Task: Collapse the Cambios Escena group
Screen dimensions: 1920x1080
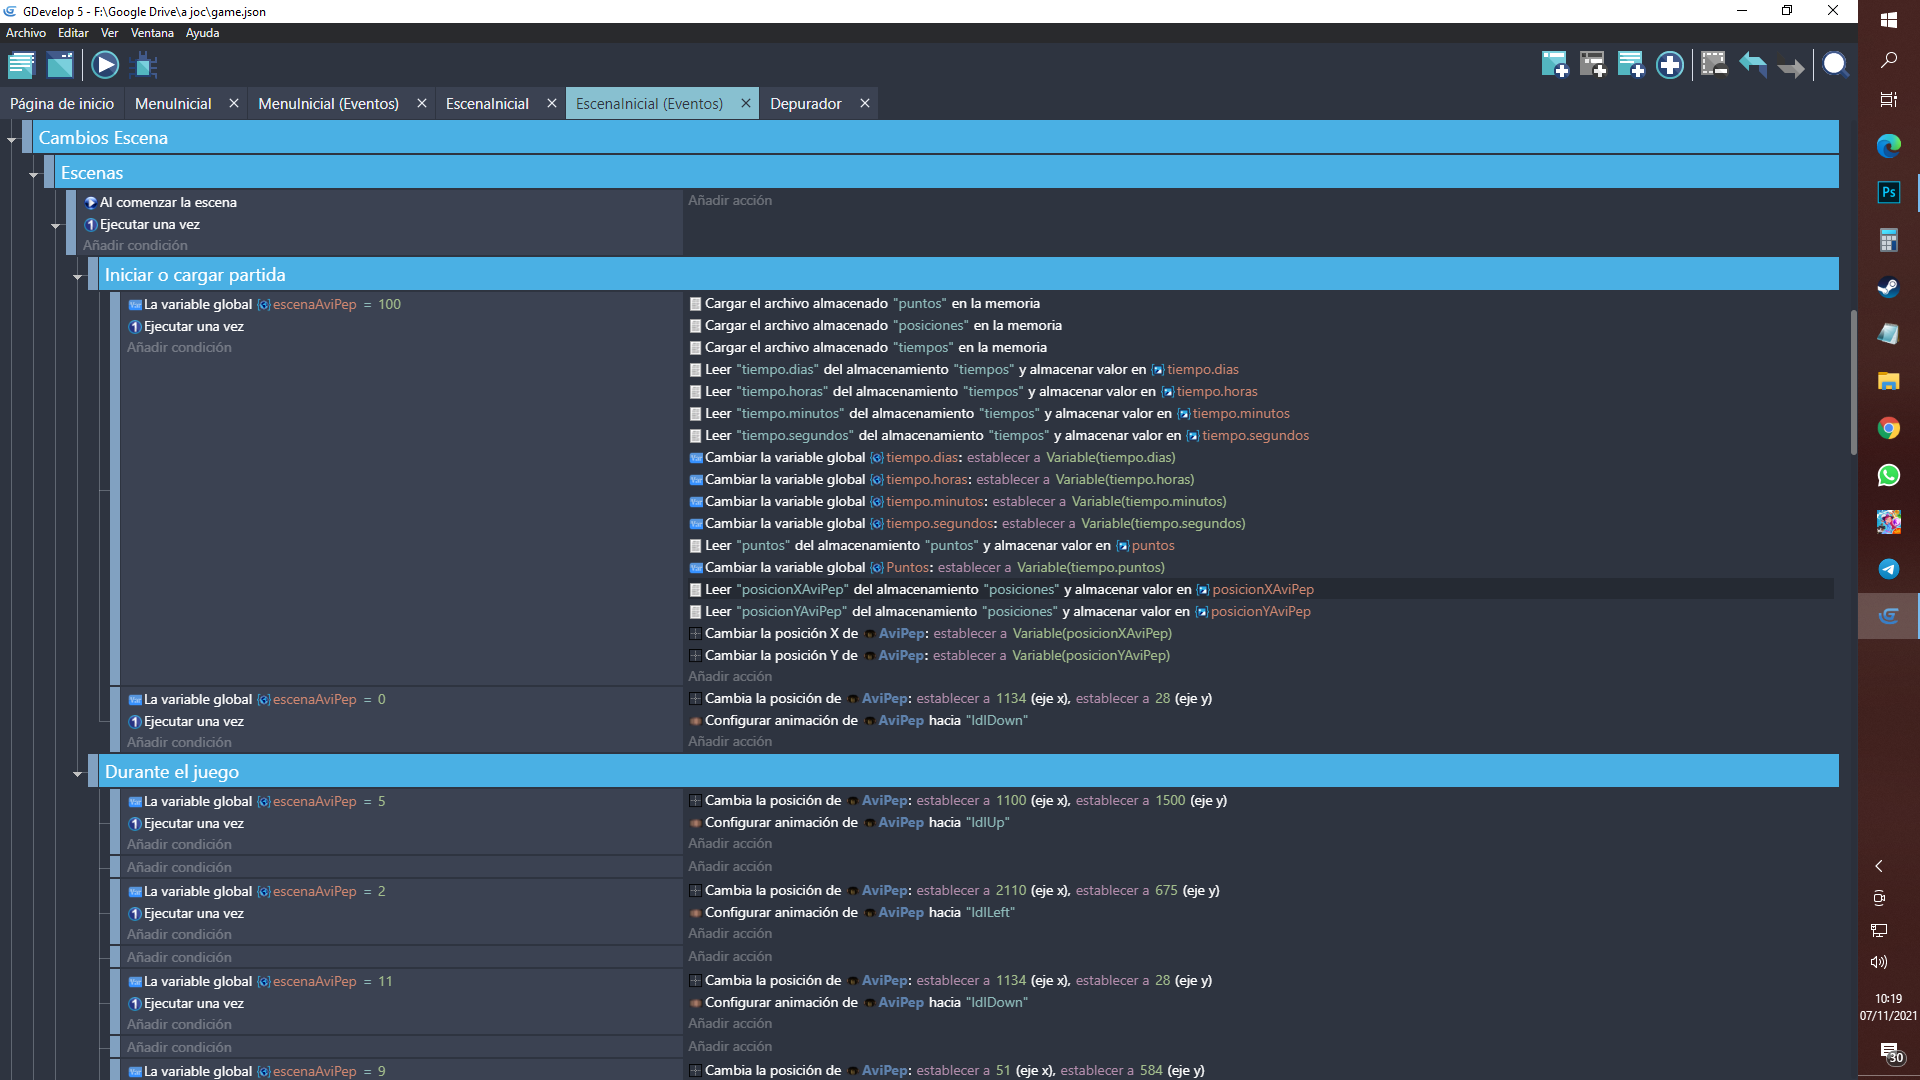Action: point(11,139)
